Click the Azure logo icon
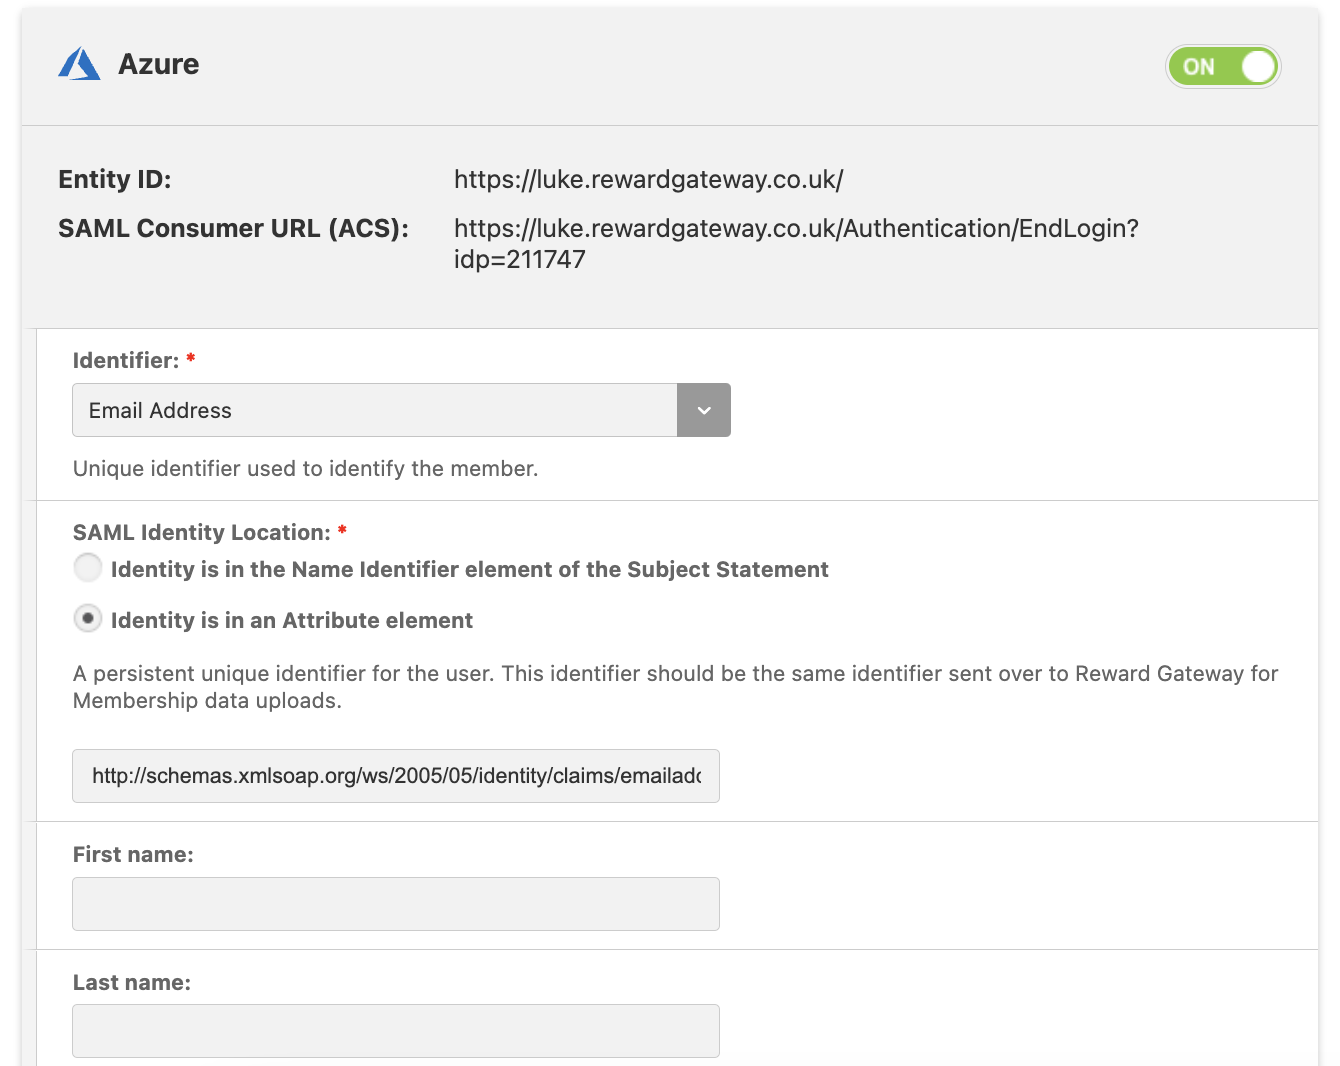 click(x=79, y=64)
